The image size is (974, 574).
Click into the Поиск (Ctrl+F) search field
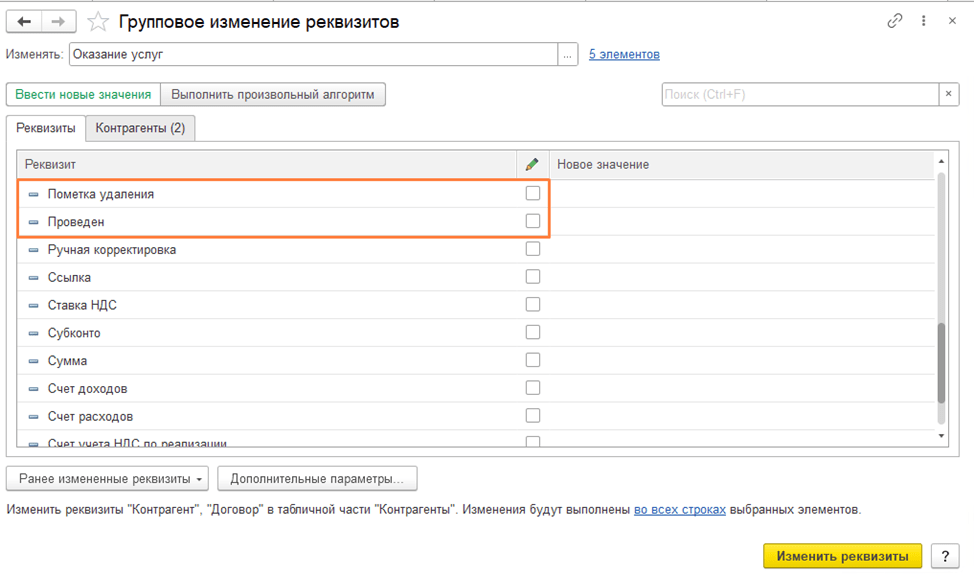coord(798,94)
